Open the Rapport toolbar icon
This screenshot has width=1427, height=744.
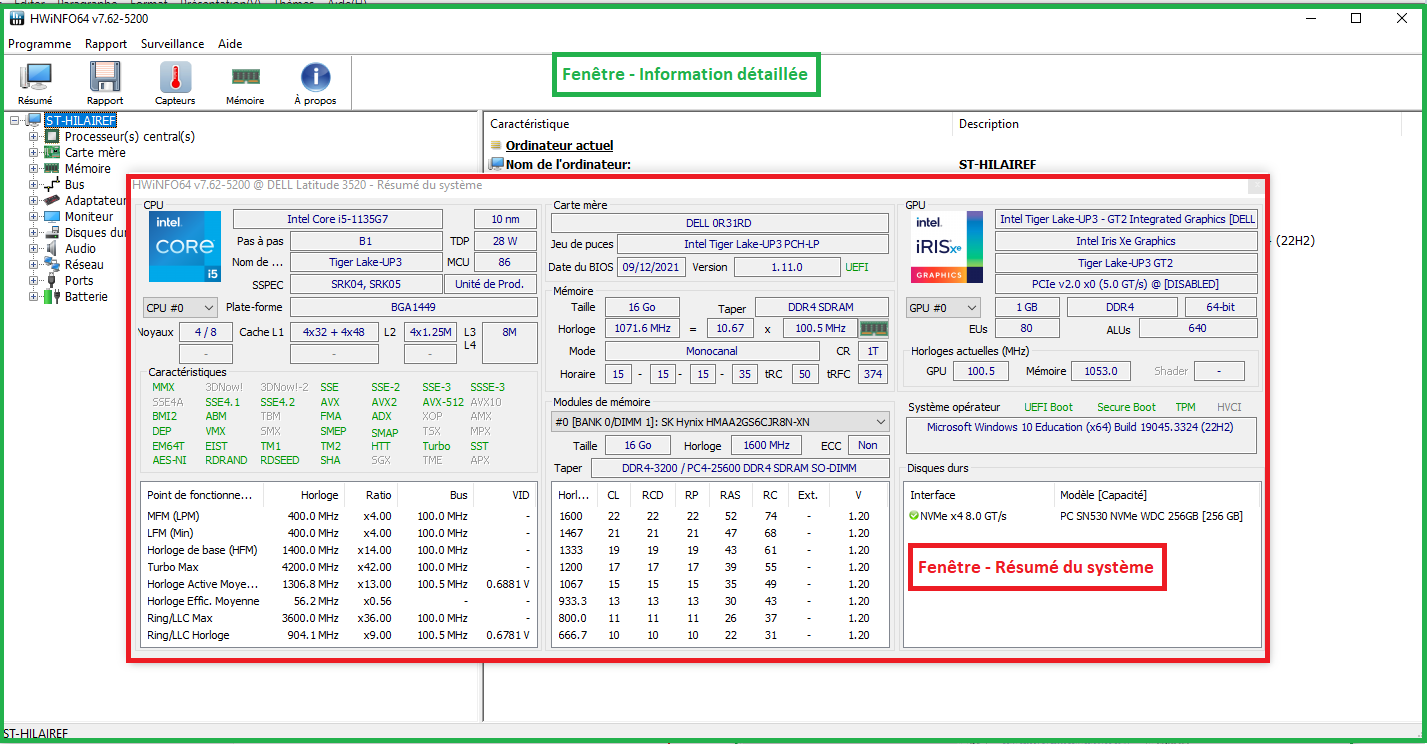105,83
